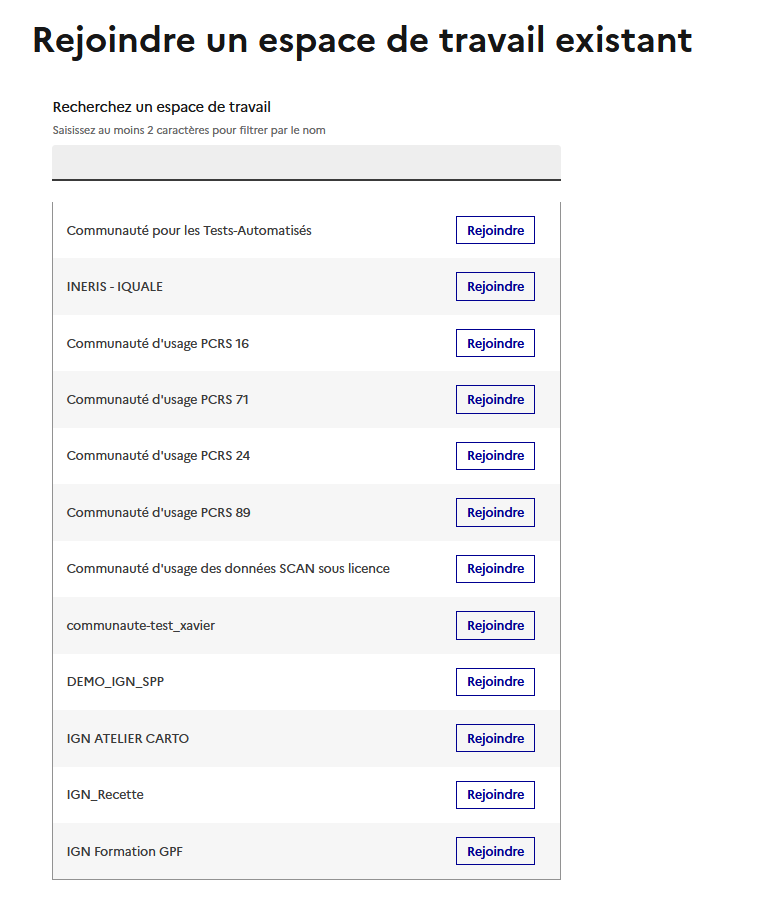
Task: Select the 'communaute-test_xavier' entry text
Action: (x=141, y=626)
